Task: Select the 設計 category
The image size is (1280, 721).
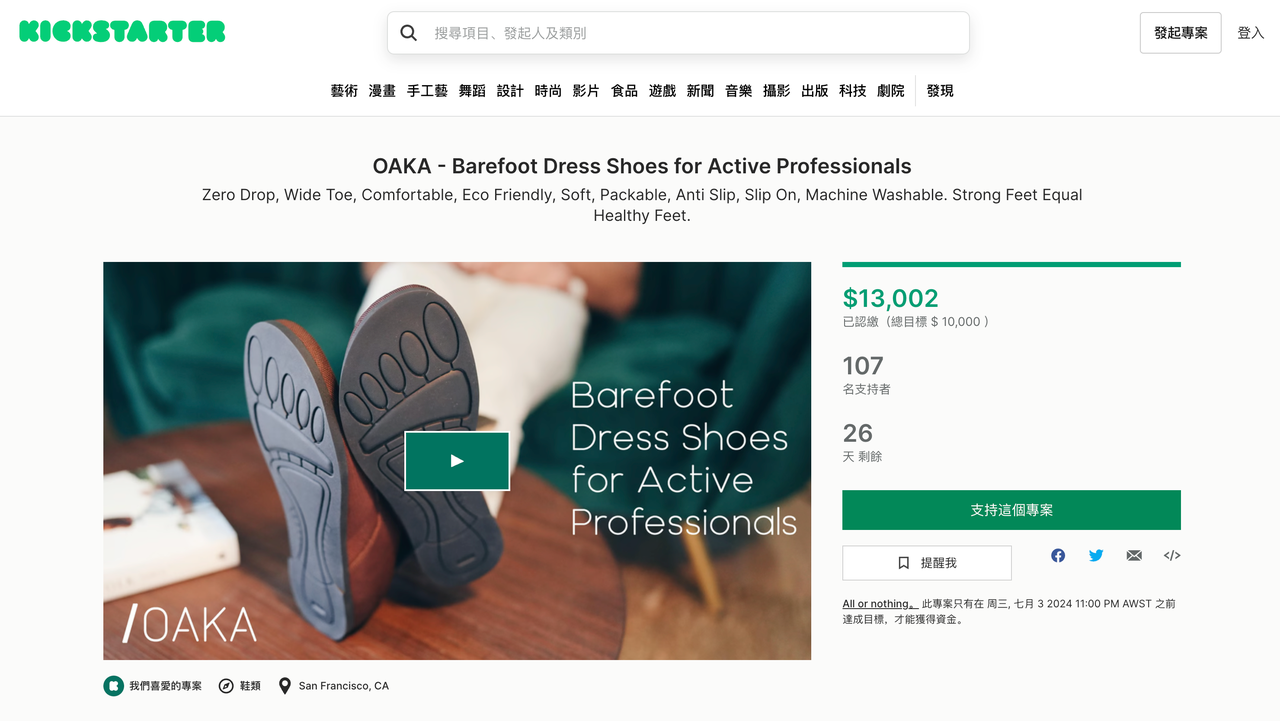Action: click(510, 91)
